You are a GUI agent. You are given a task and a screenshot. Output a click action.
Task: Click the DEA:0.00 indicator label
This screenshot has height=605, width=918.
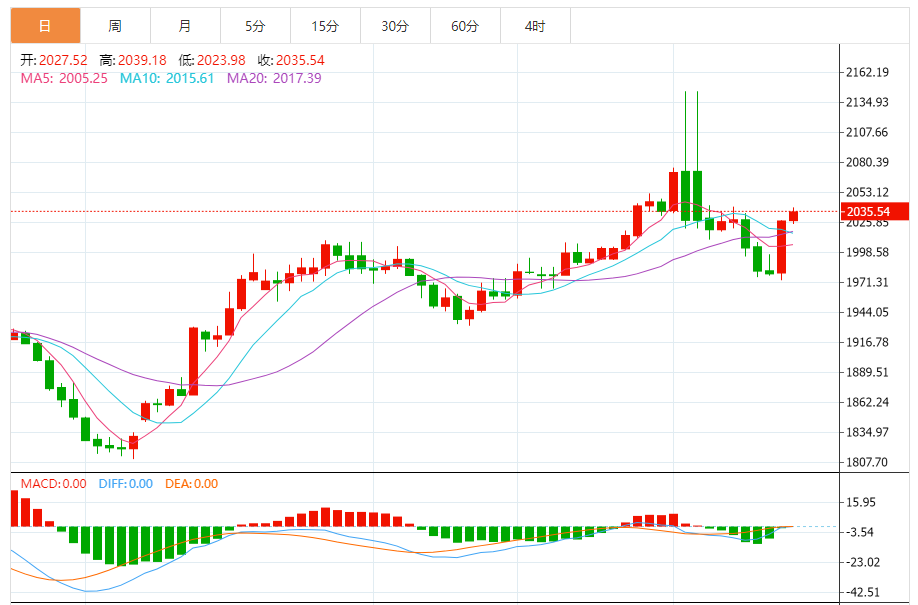[191, 484]
